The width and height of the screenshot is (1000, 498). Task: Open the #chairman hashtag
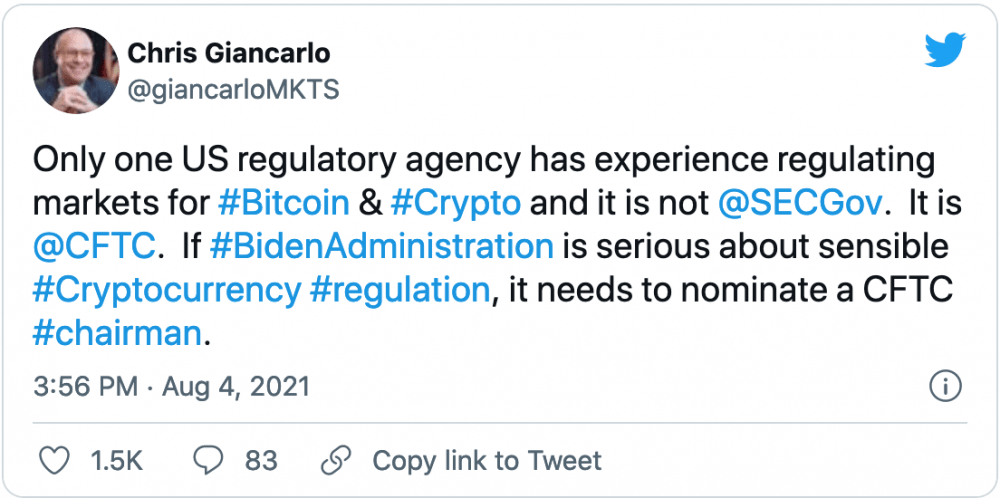tap(118, 333)
